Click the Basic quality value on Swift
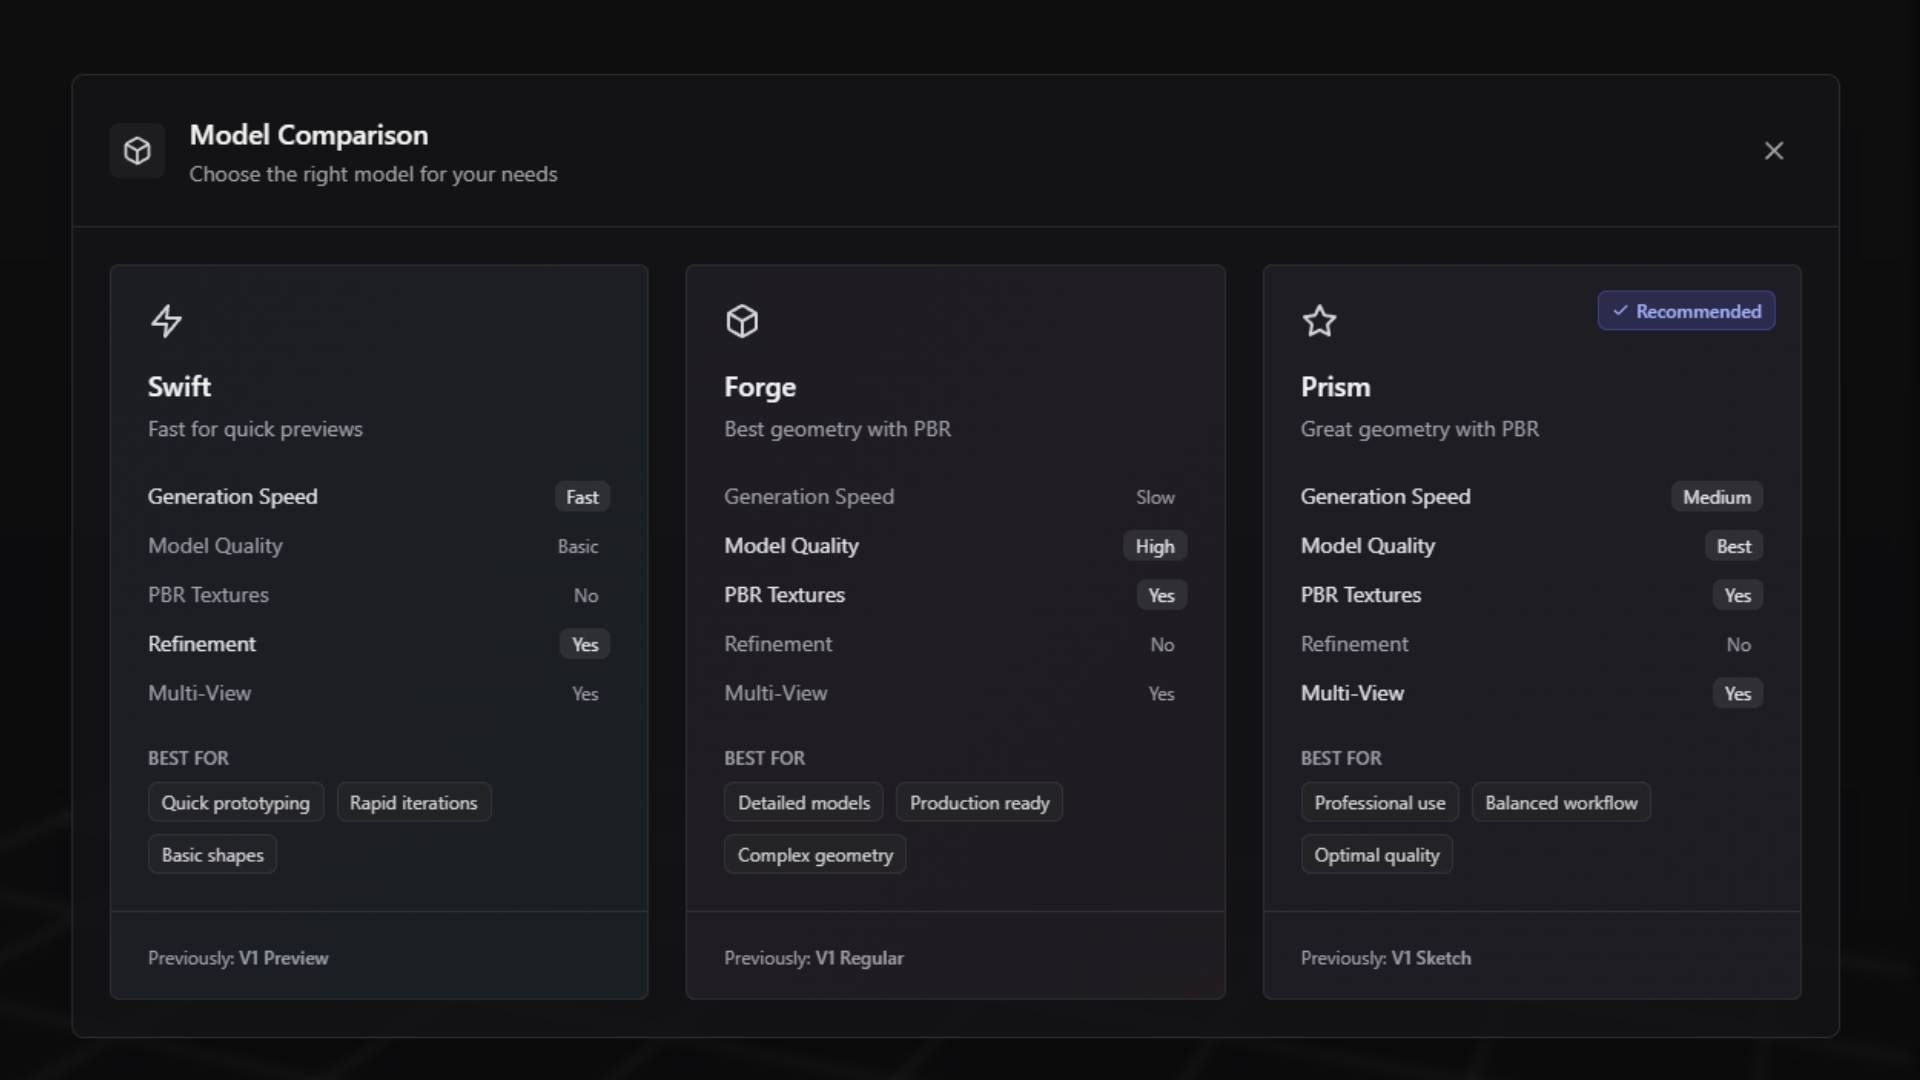The image size is (1920, 1080). pyautogui.click(x=578, y=546)
